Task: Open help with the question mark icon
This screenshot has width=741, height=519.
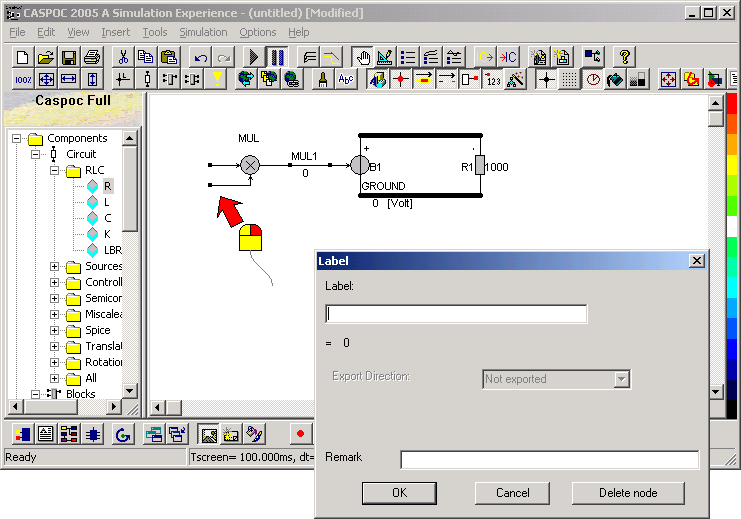Action: click(624, 57)
